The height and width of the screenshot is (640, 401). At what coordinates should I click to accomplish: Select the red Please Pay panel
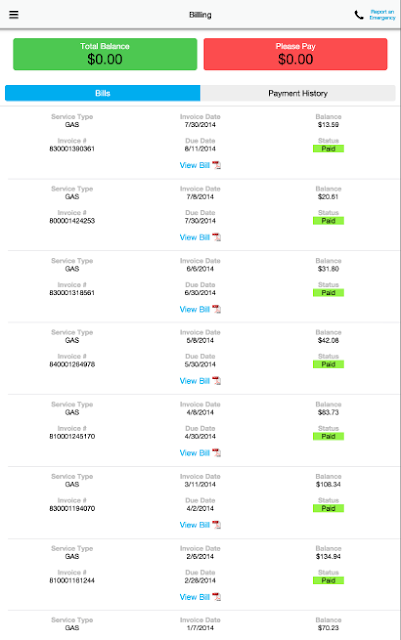coord(295,54)
